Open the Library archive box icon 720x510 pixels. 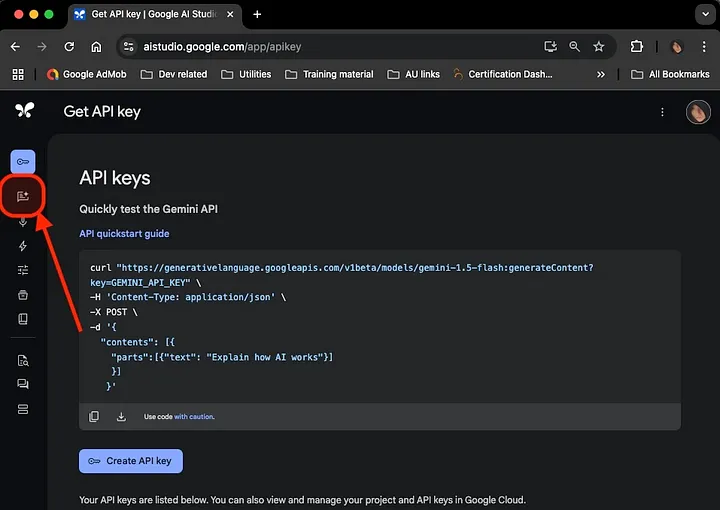[23, 295]
